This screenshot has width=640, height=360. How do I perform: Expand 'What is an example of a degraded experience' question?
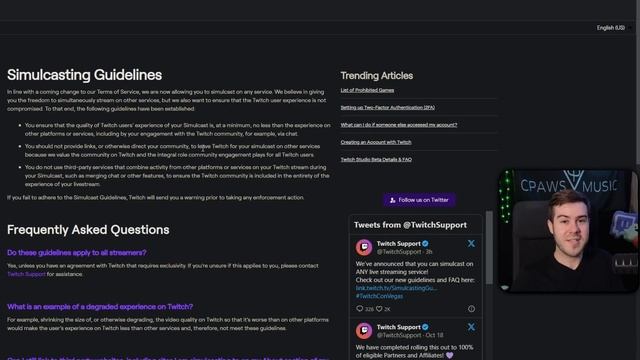pyautogui.click(x=100, y=307)
